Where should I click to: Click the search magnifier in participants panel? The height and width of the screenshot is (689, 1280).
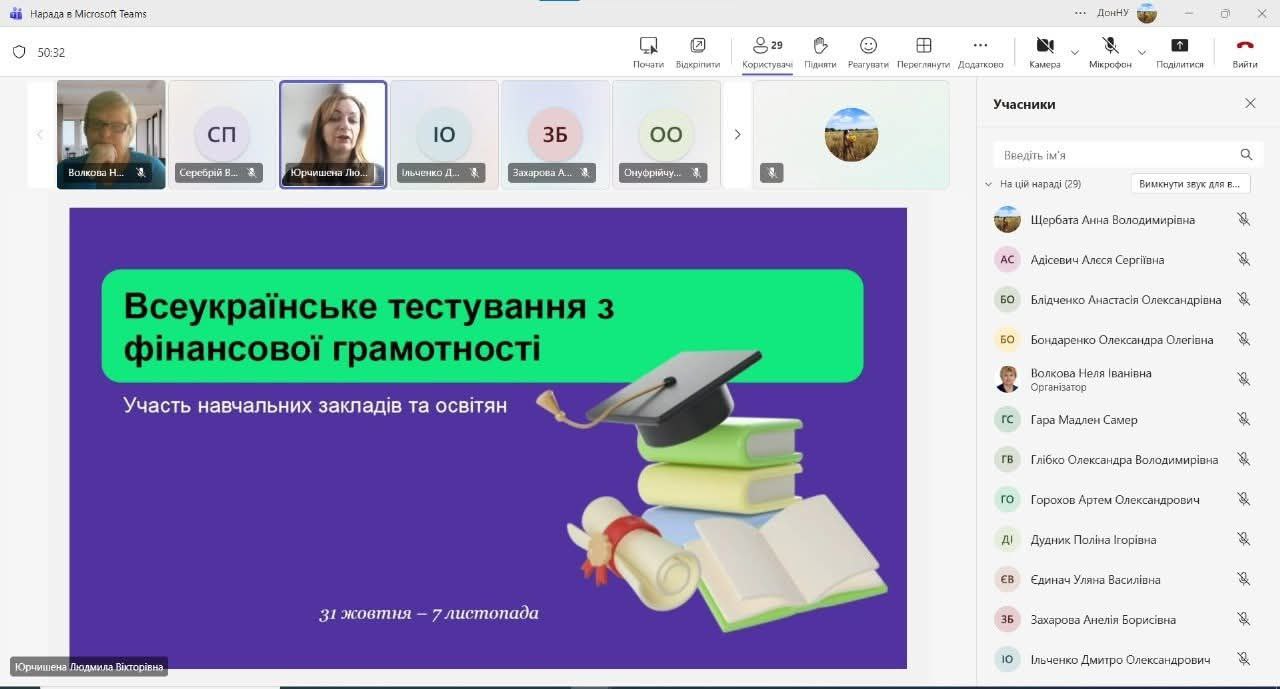(x=1246, y=155)
